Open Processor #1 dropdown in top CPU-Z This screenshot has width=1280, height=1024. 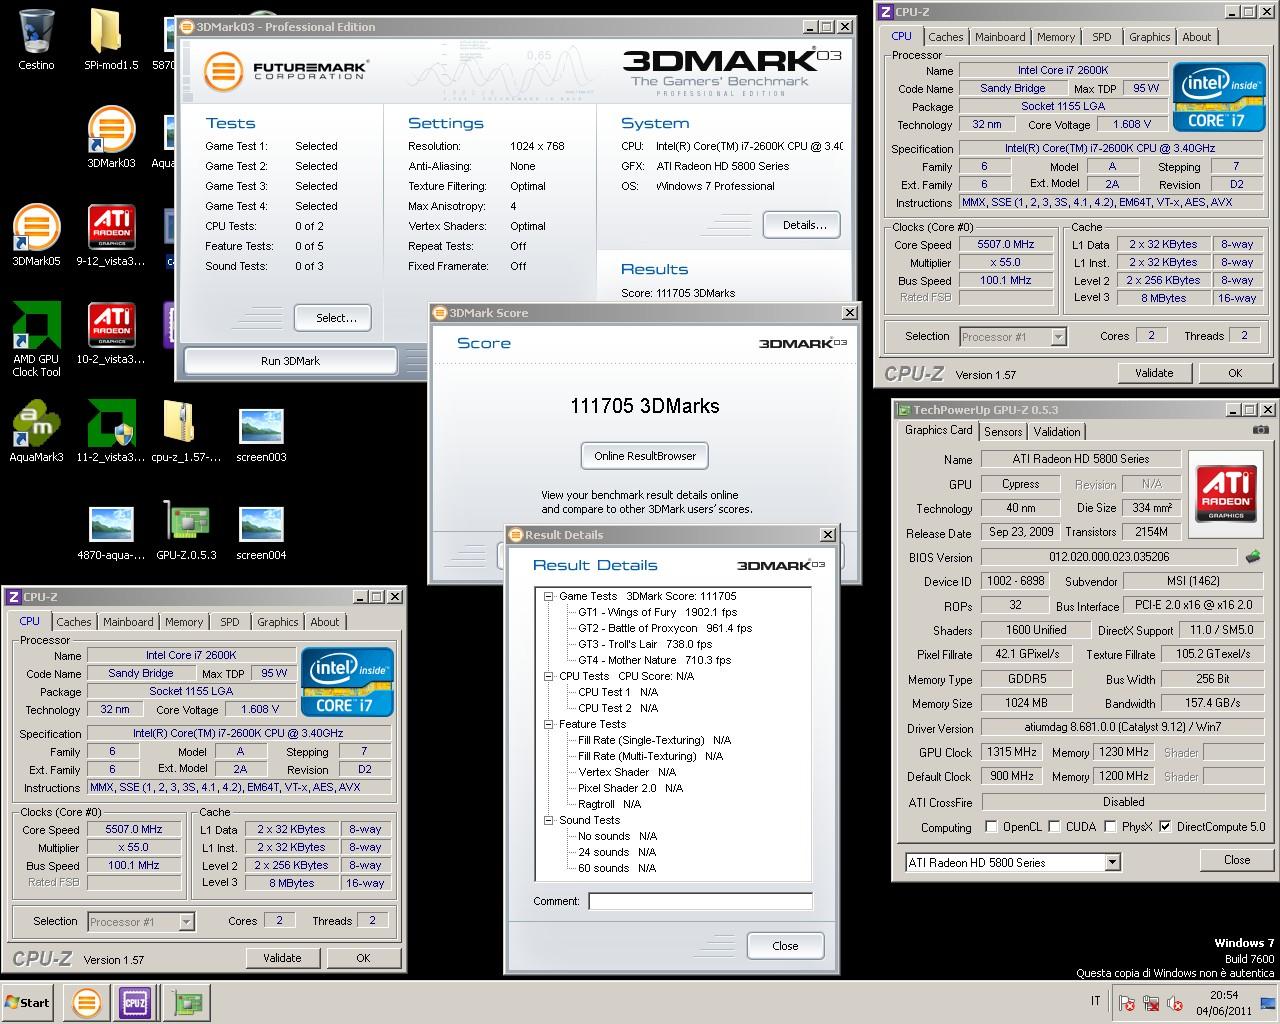1058,337
